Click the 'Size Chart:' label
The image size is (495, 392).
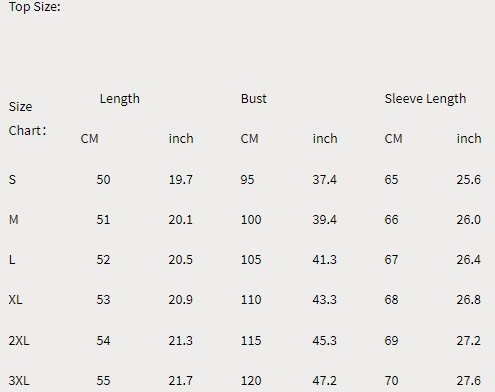tap(27, 119)
